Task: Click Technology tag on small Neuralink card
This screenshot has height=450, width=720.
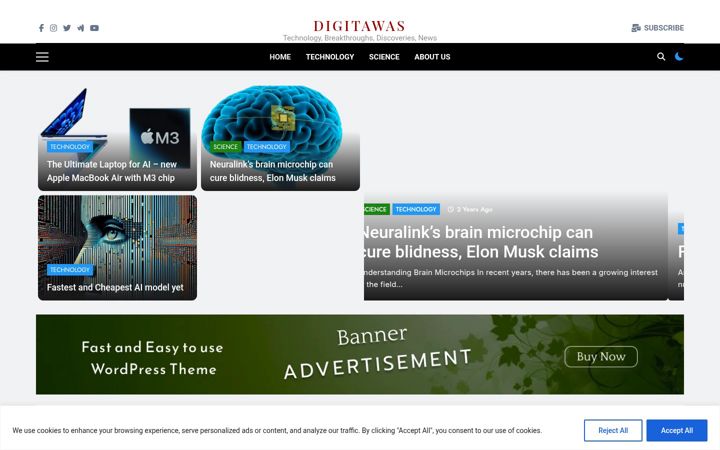Action: (266, 146)
